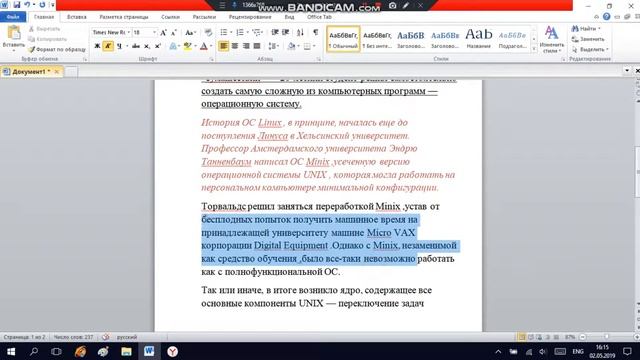
Task: Save the document from Quick Access toolbar
Action: point(17,5)
